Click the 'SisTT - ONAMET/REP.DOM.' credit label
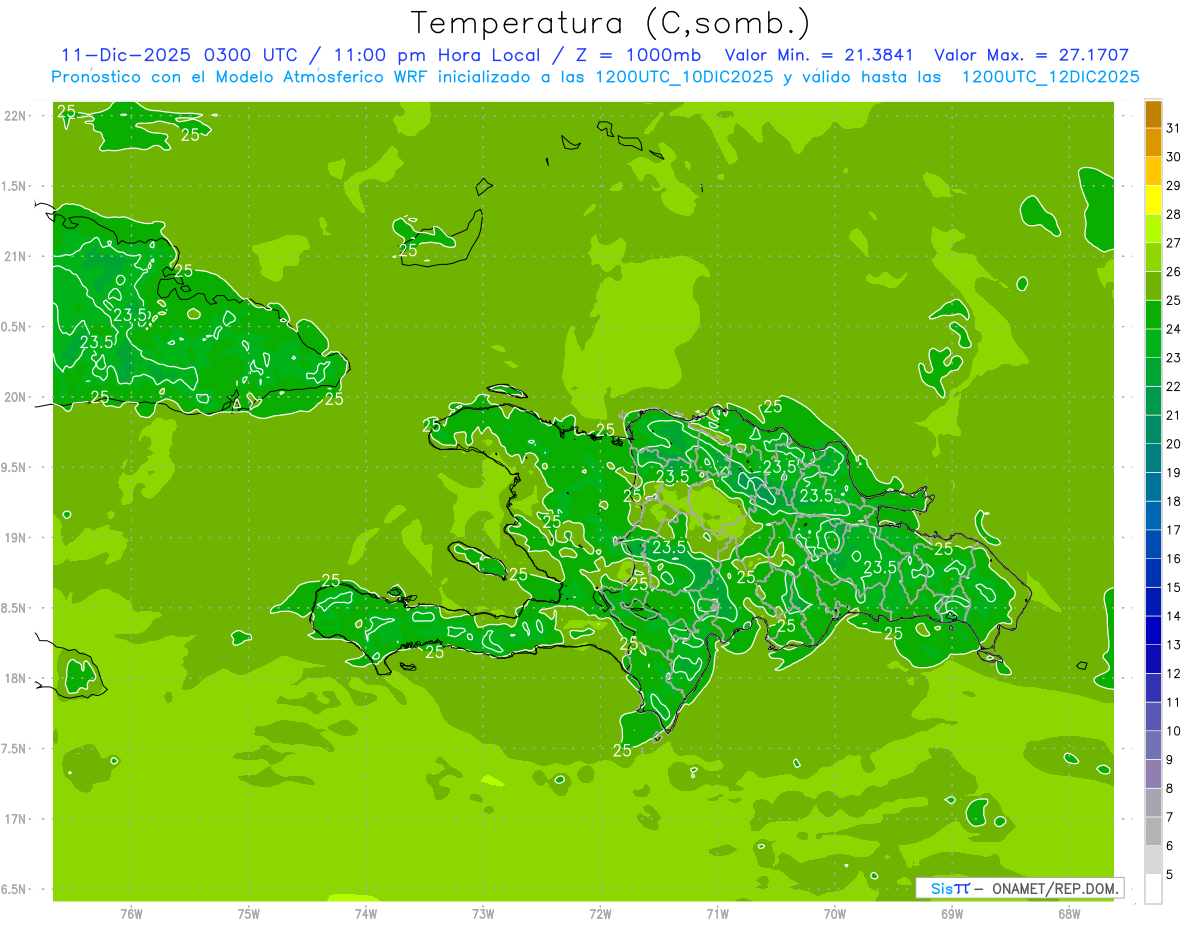 [1020, 888]
